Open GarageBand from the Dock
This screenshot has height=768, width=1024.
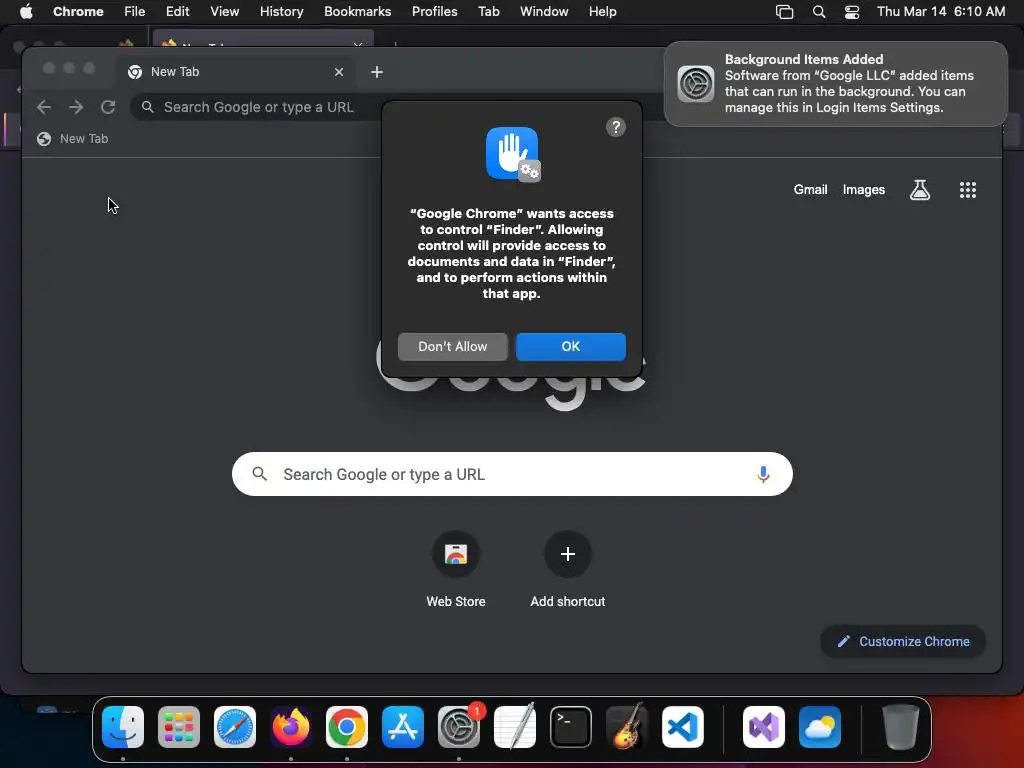(x=627, y=727)
